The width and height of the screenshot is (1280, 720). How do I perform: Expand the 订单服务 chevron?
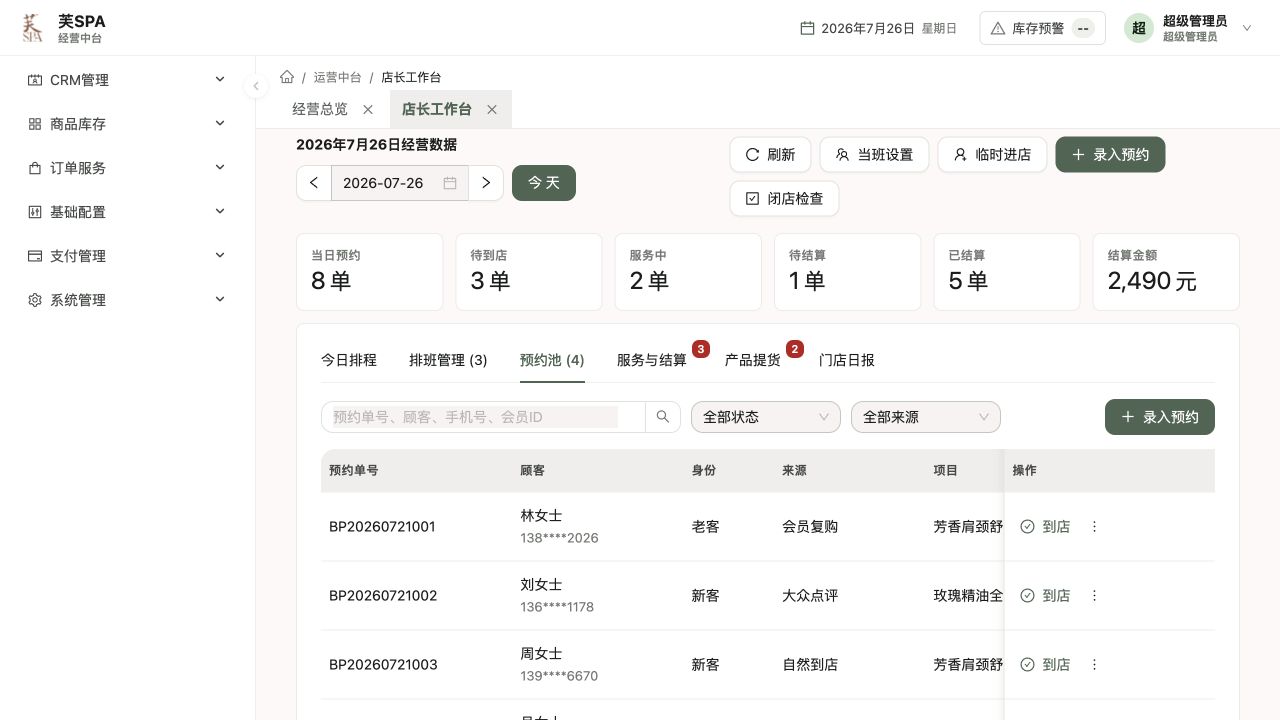220,168
